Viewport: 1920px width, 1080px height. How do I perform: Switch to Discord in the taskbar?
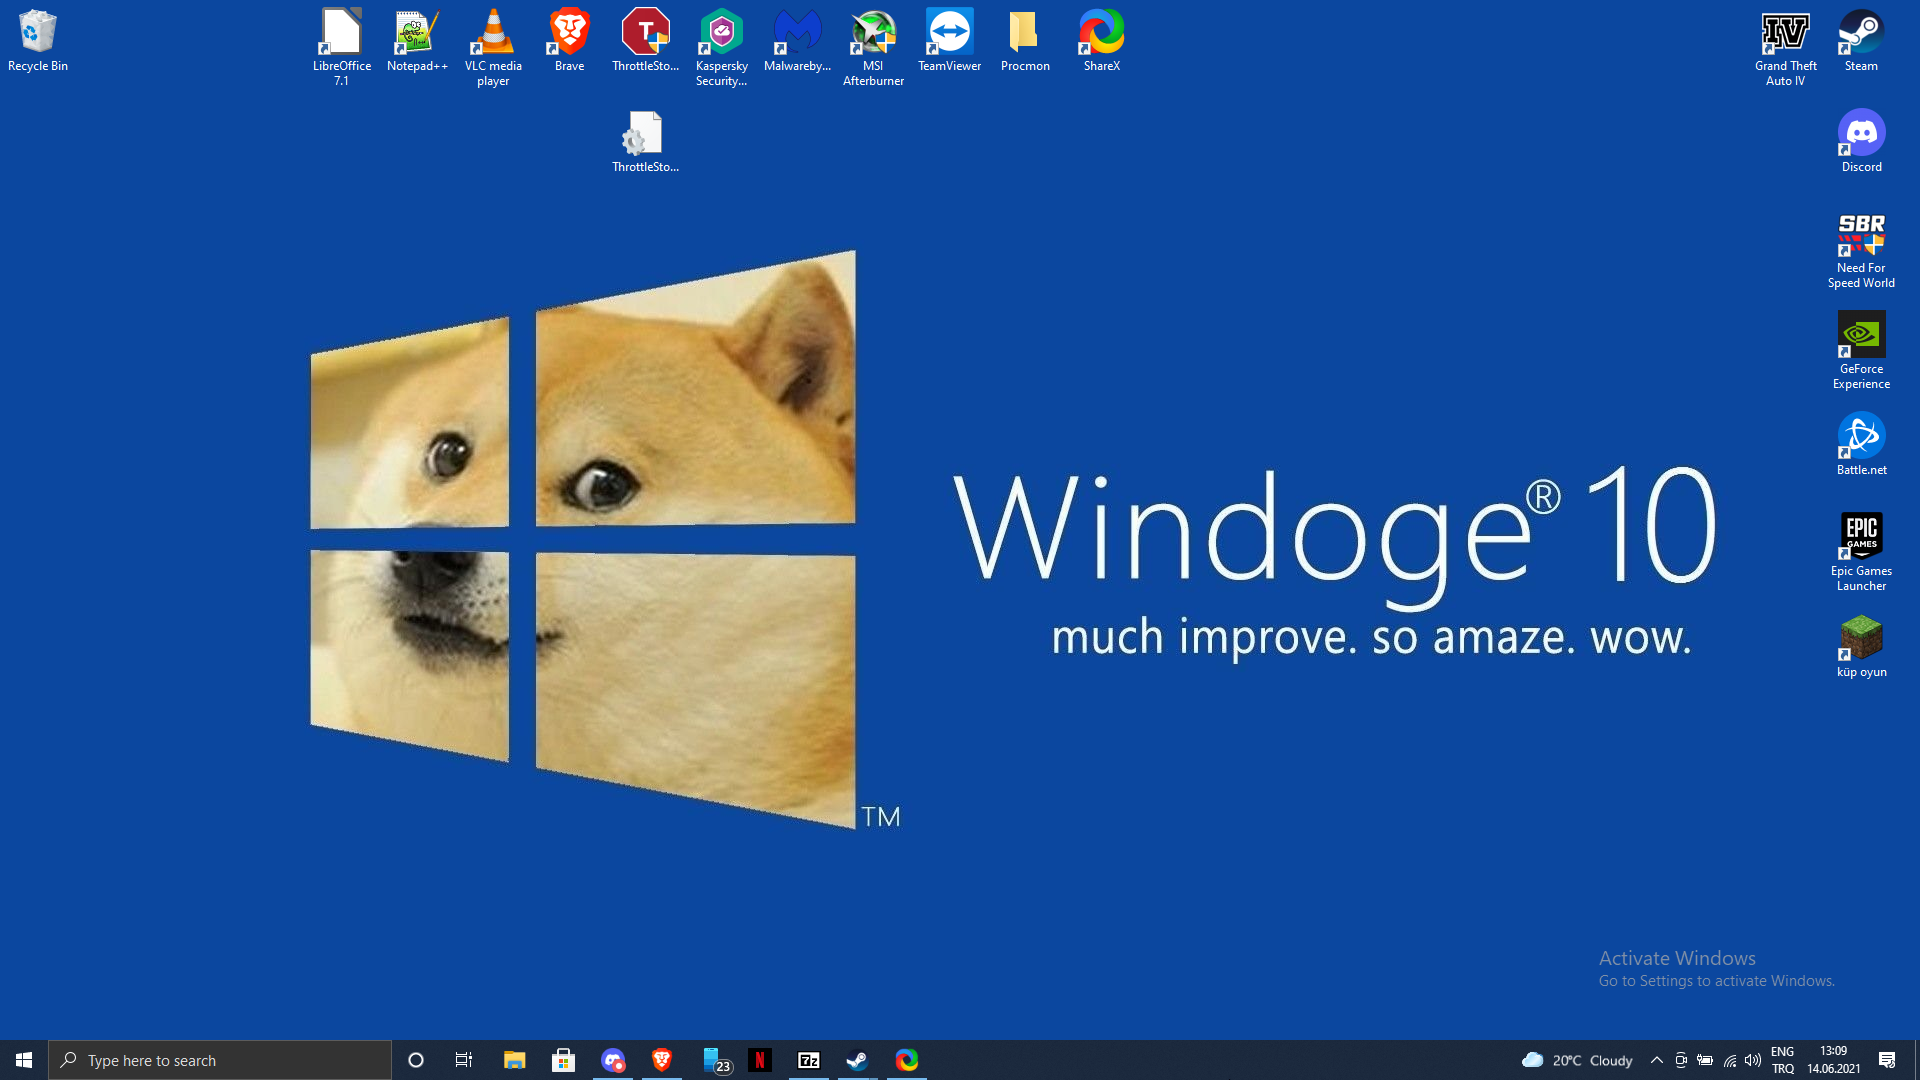point(613,1060)
